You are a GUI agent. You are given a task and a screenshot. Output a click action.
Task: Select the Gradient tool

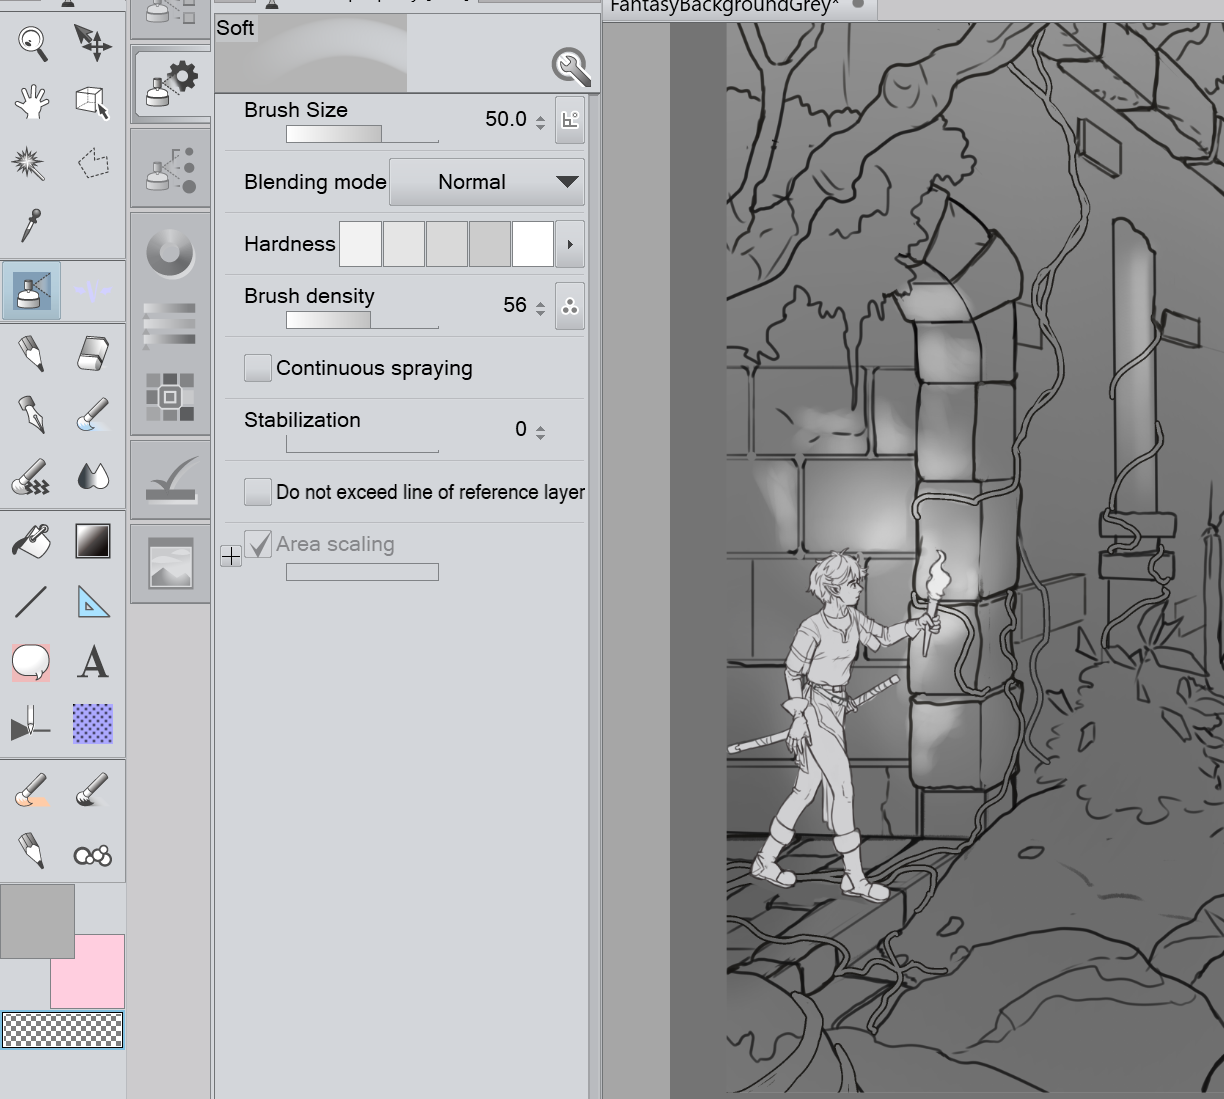(93, 541)
